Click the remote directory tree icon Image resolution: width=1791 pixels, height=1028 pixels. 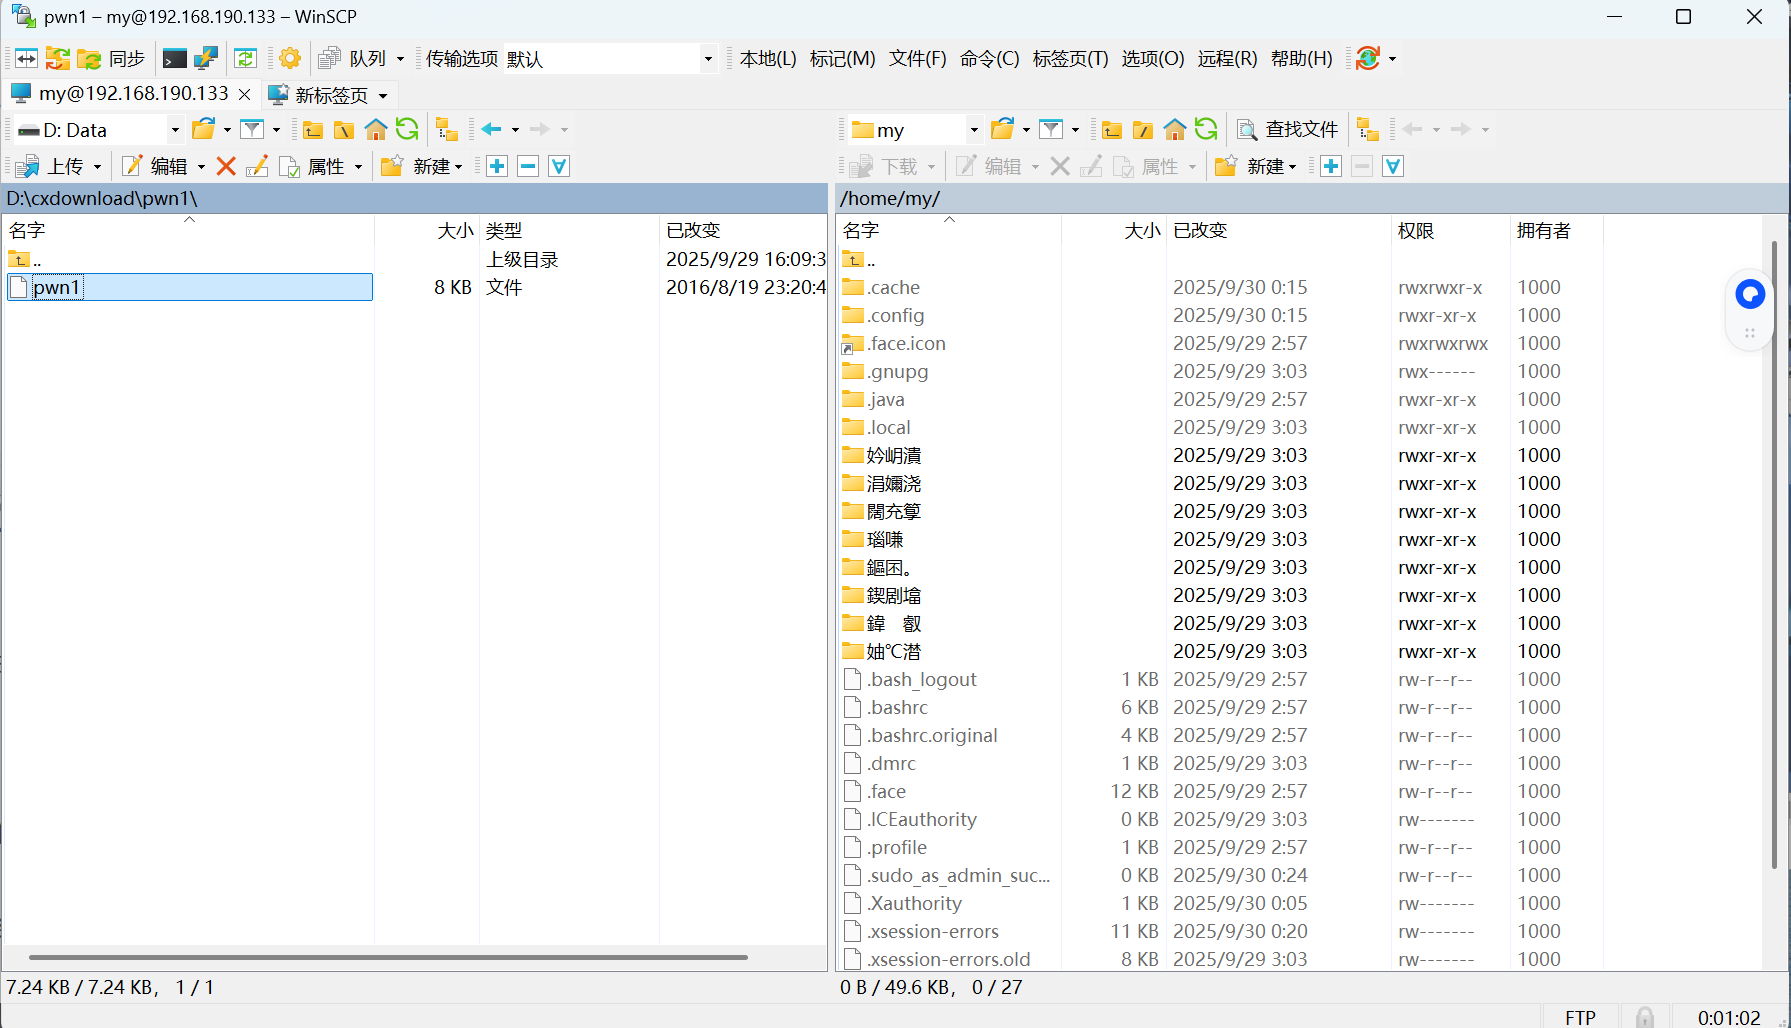click(x=1368, y=130)
